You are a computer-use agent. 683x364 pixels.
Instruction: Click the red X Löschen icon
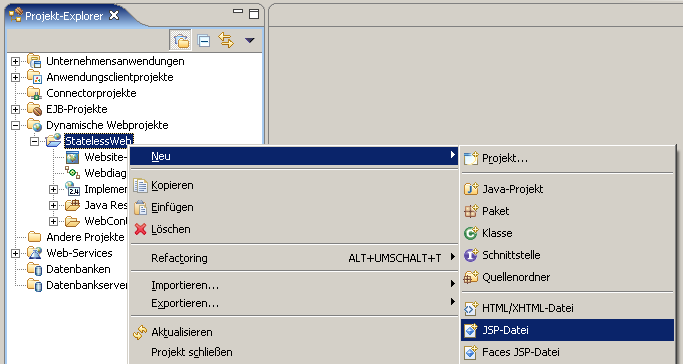[x=140, y=229]
